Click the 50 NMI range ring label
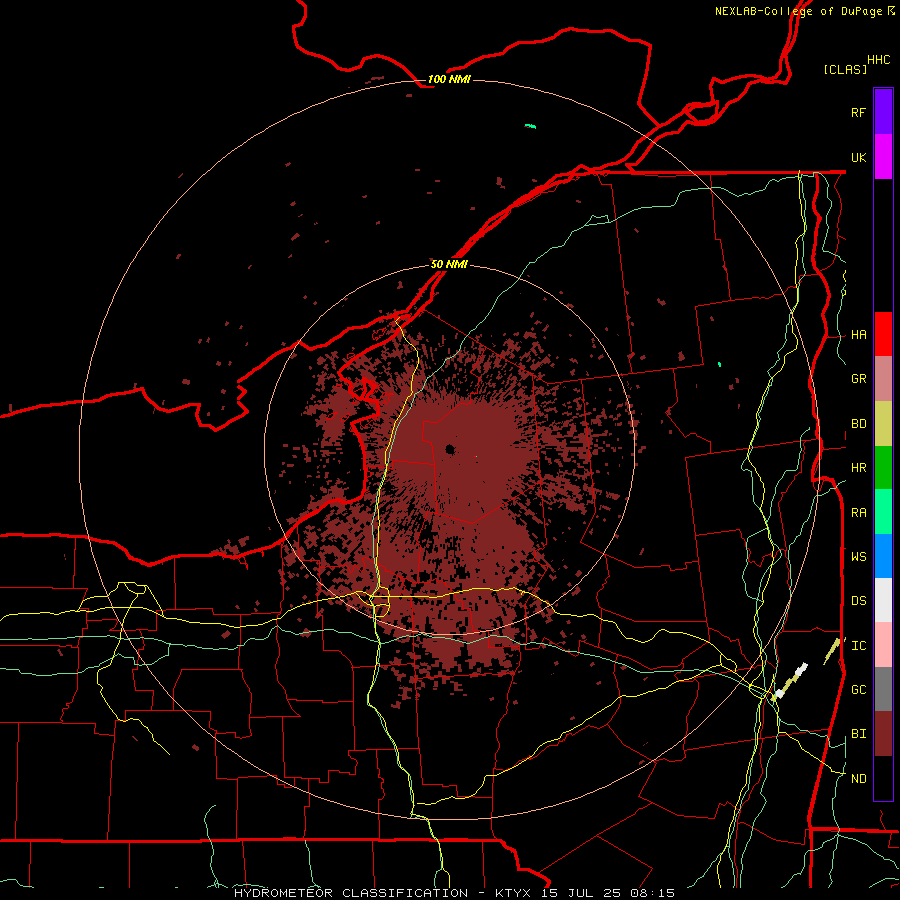900x900 pixels. pos(449,265)
